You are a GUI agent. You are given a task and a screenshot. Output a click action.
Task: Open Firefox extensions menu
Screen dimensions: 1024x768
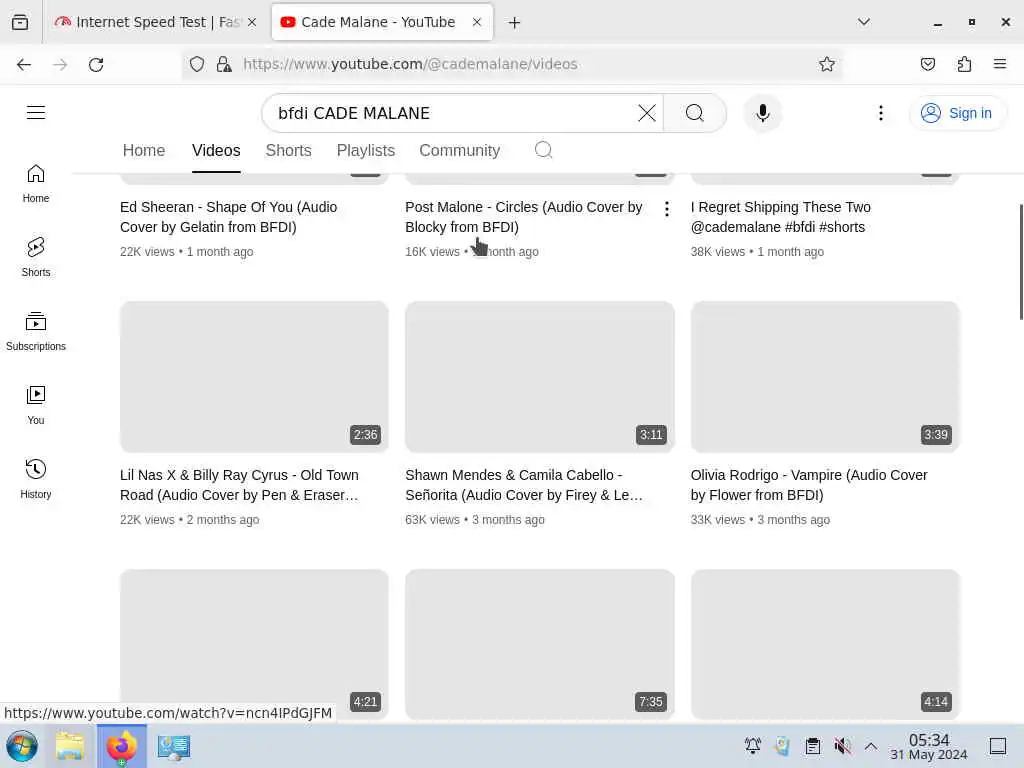964,64
